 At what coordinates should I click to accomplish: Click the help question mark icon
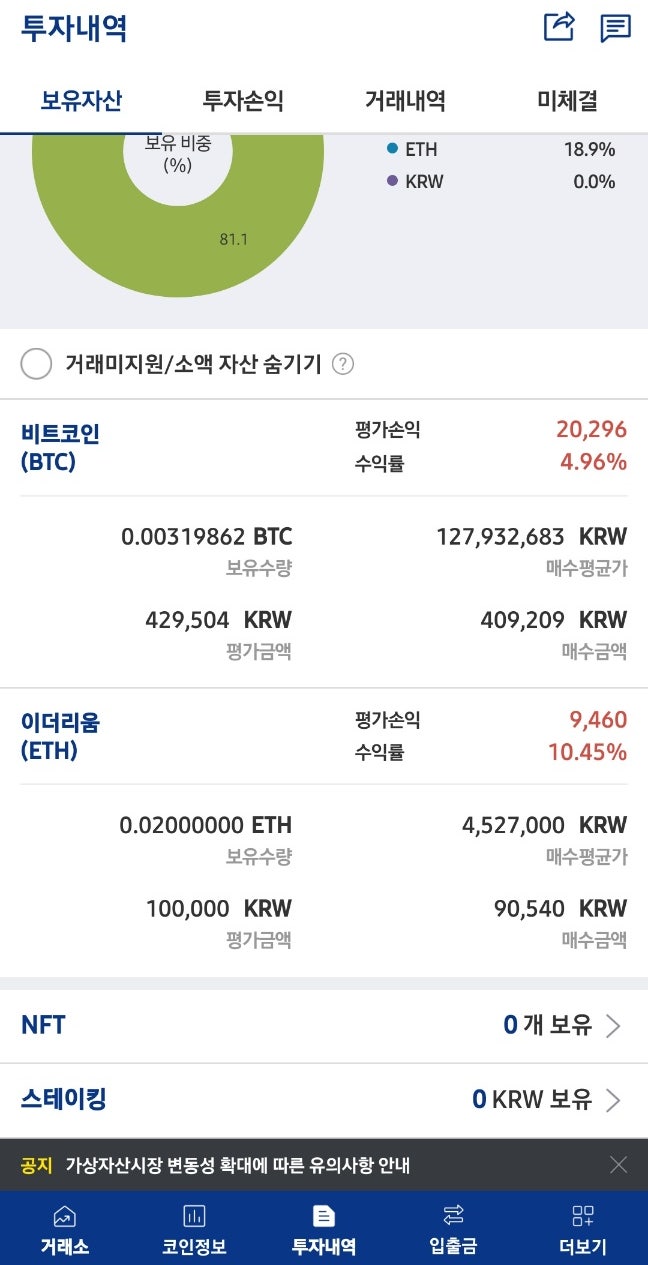343,364
